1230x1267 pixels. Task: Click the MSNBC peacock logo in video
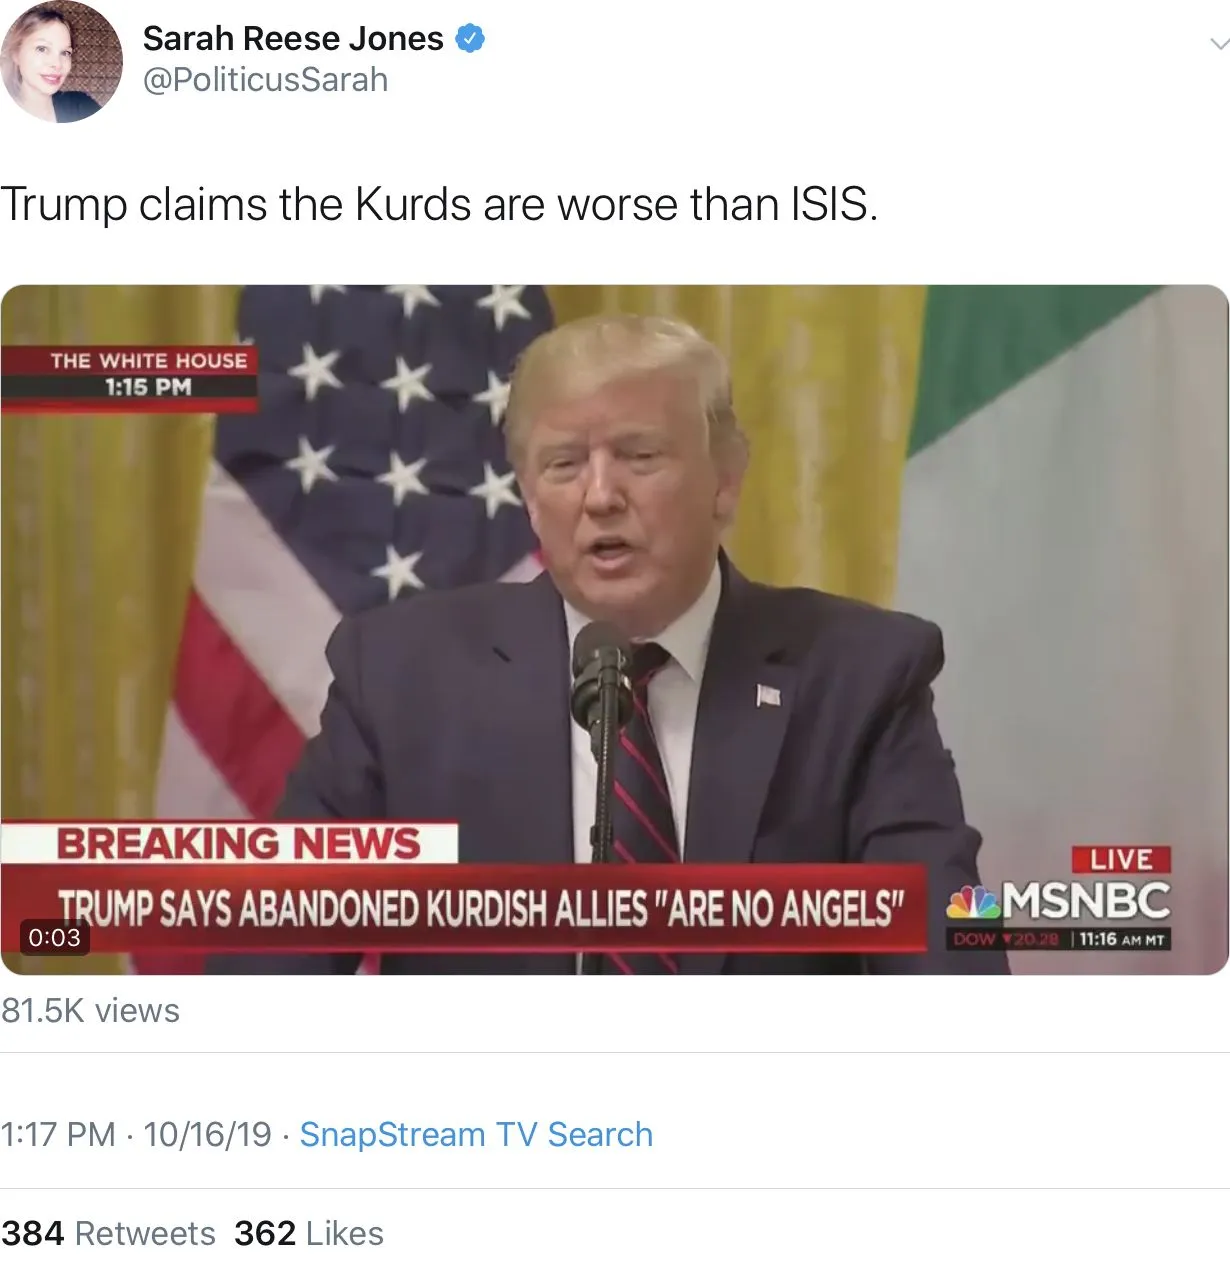coord(973,902)
